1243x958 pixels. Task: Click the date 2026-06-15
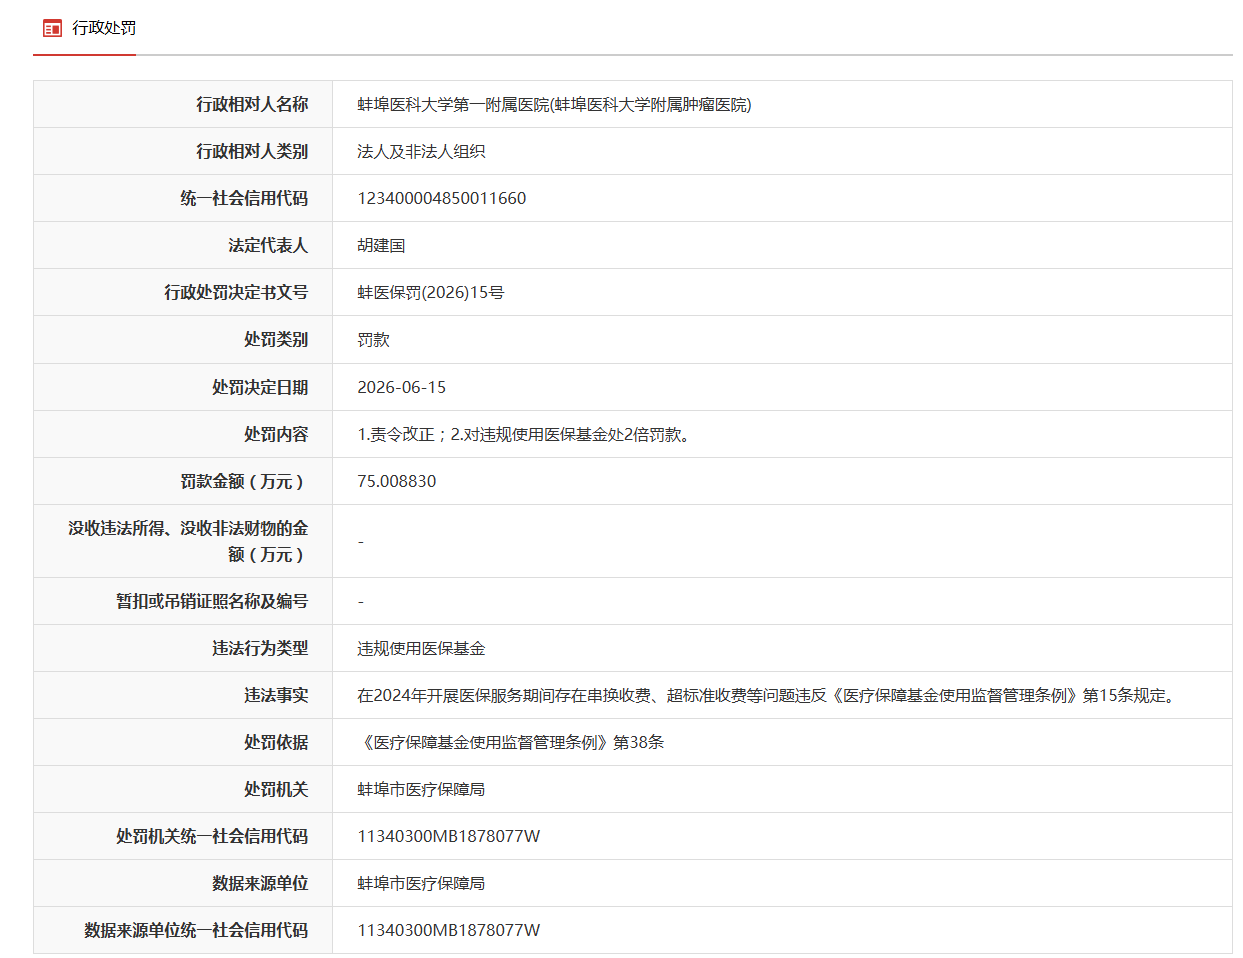tap(402, 387)
